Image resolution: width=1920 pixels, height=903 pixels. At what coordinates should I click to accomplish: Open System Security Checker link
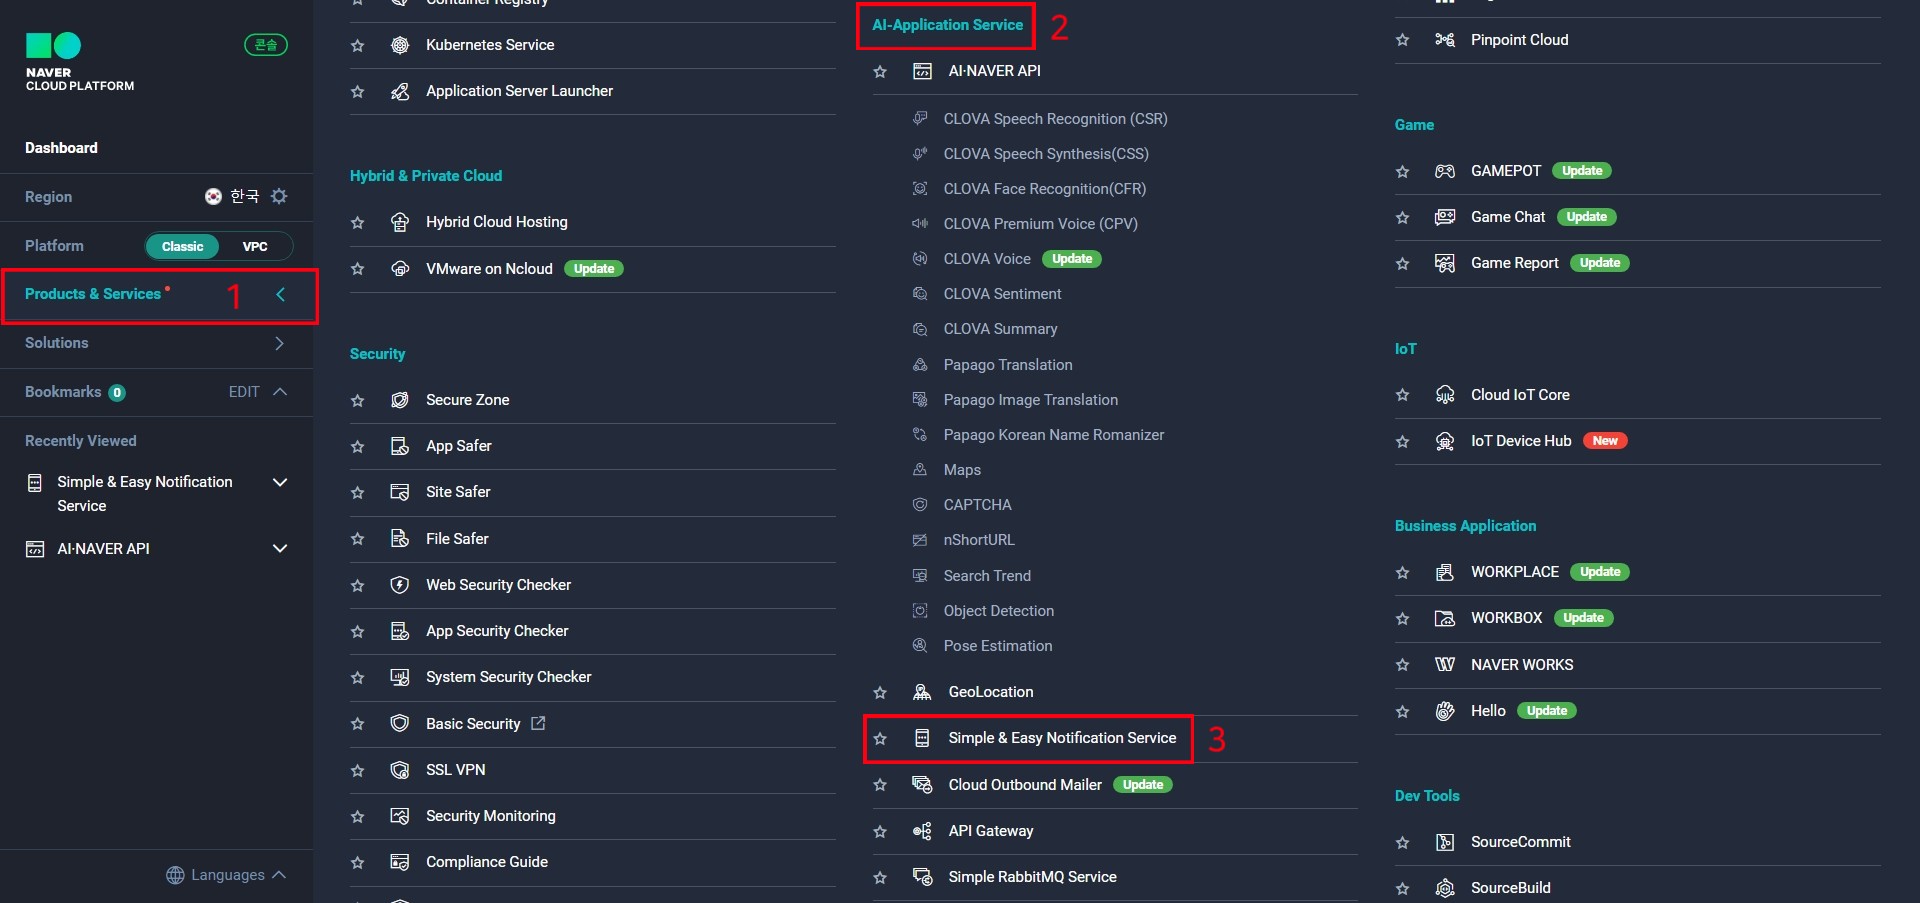(x=508, y=677)
